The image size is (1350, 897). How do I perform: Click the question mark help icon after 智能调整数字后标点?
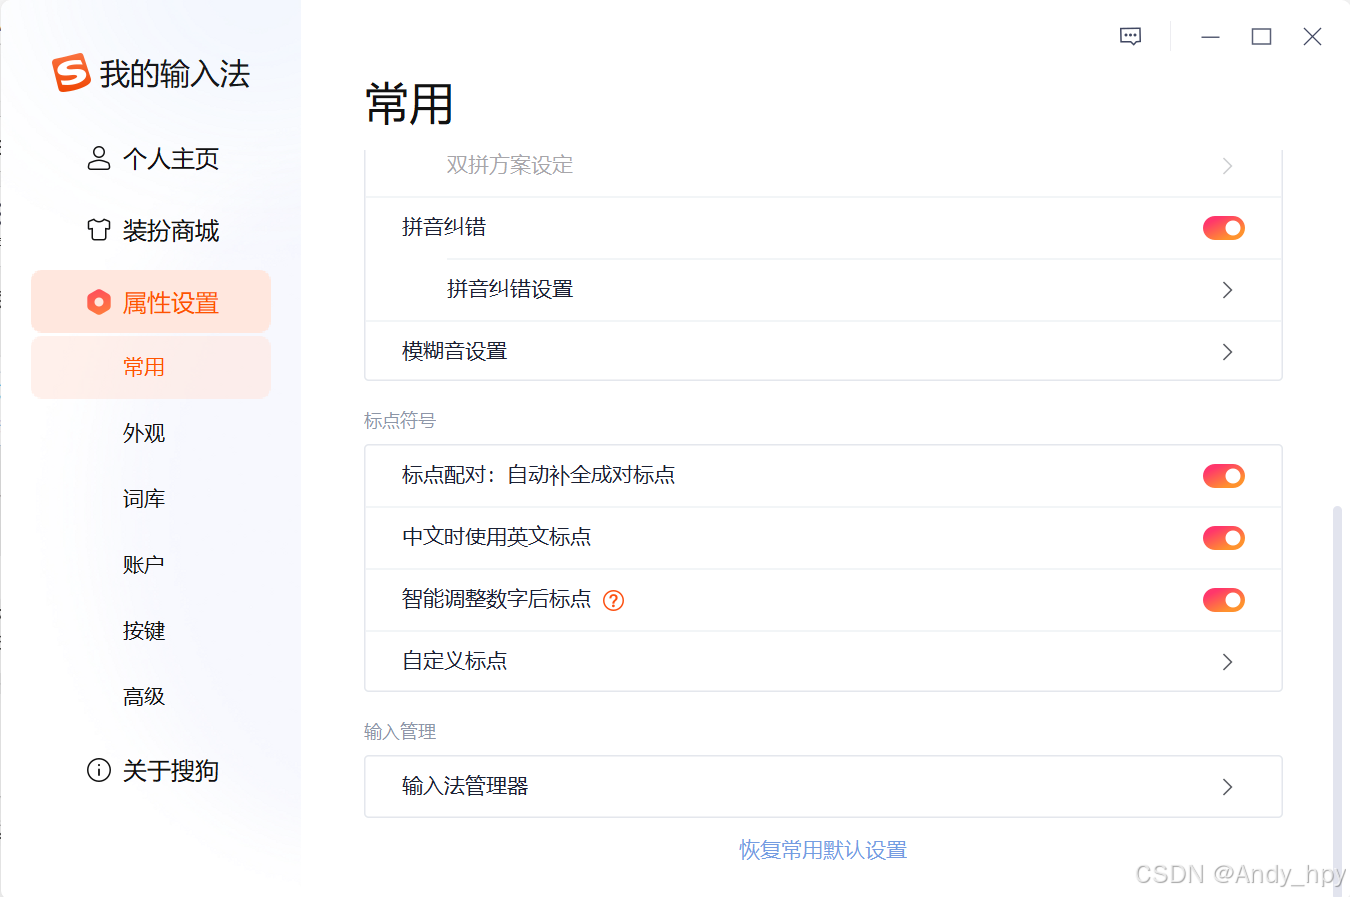coord(614,600)
